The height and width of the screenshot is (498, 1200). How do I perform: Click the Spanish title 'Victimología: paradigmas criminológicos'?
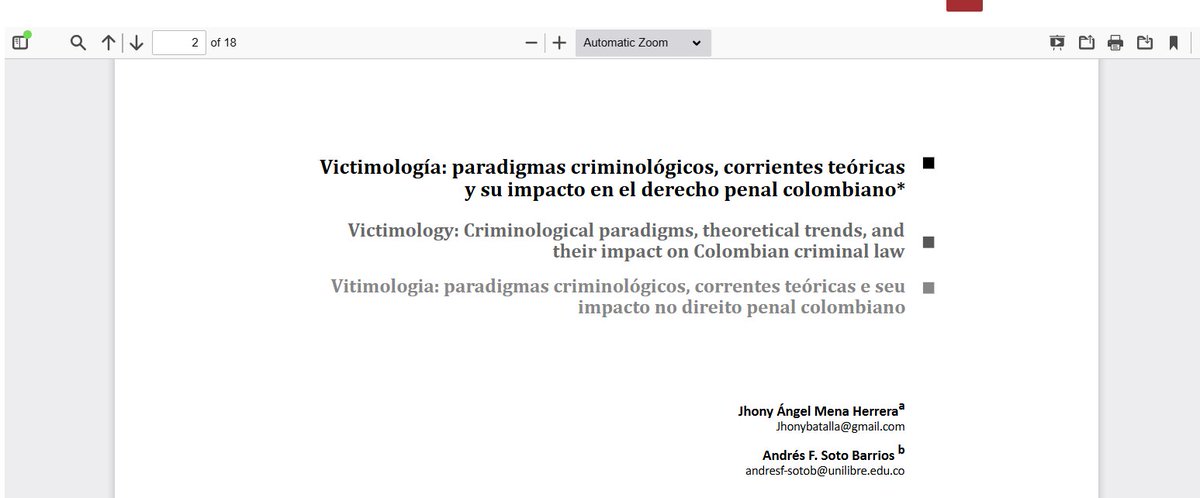pos(518,167)
